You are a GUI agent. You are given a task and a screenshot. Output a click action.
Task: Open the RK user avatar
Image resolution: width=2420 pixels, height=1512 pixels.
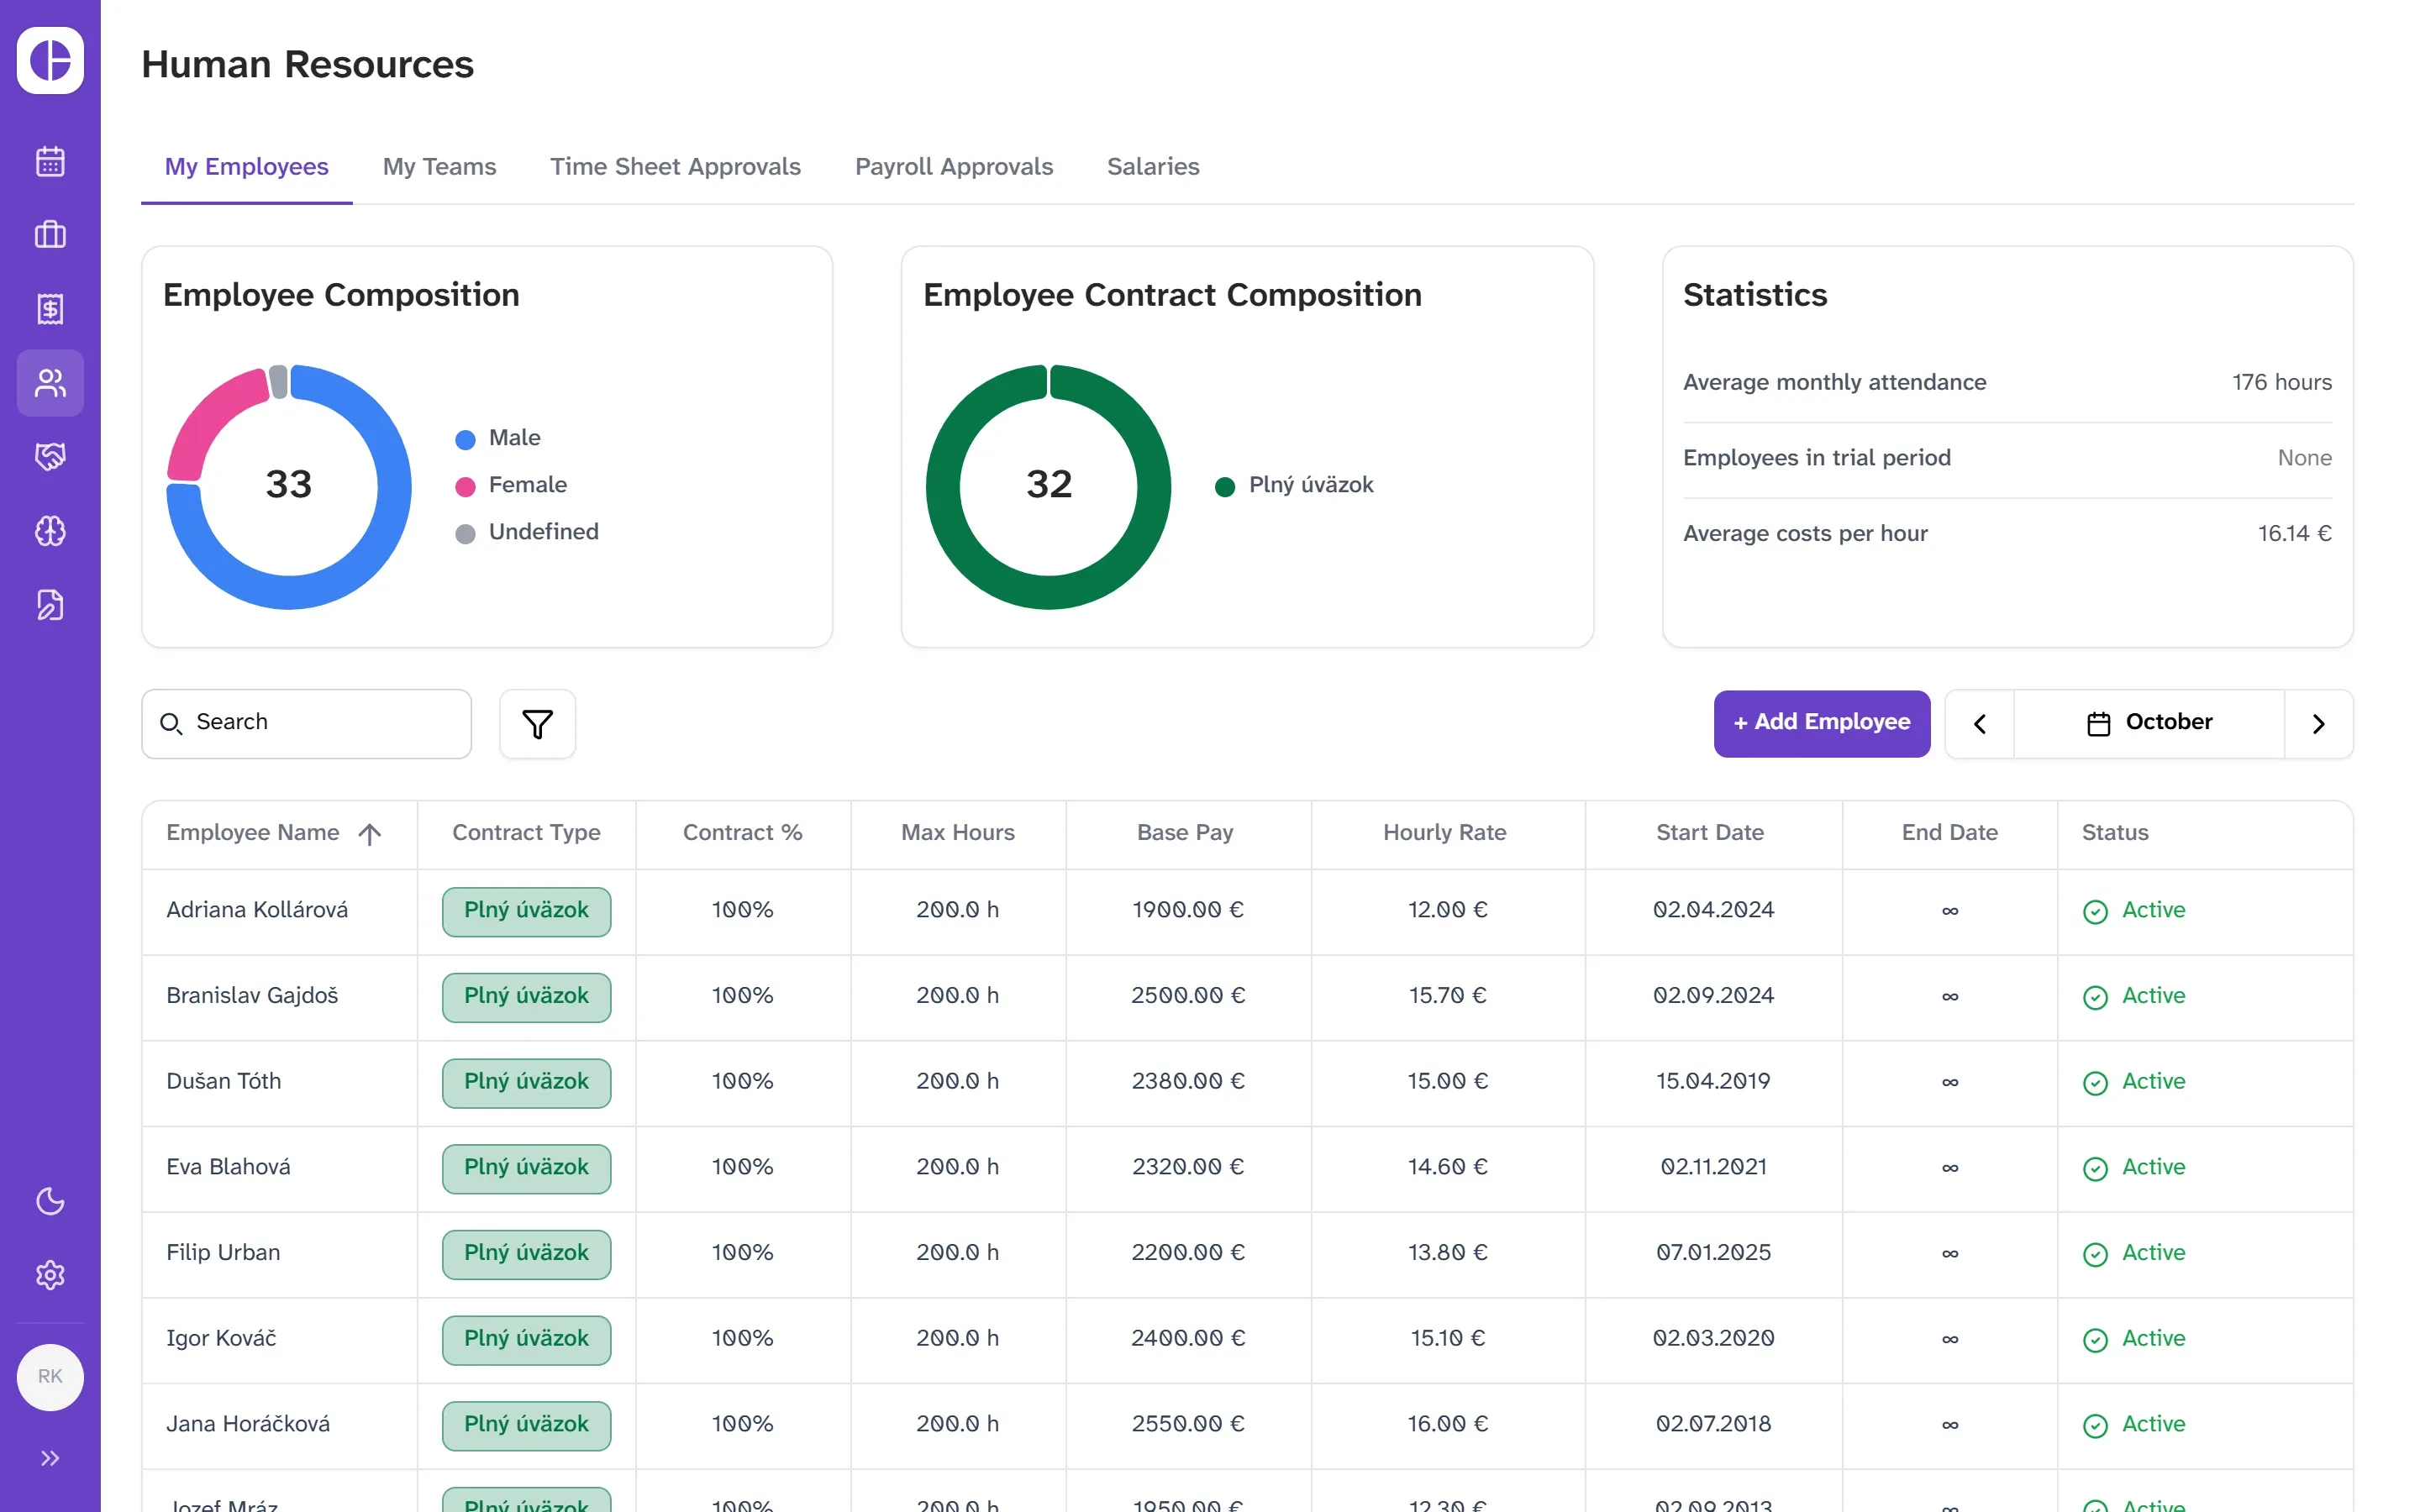point(50,1377)
